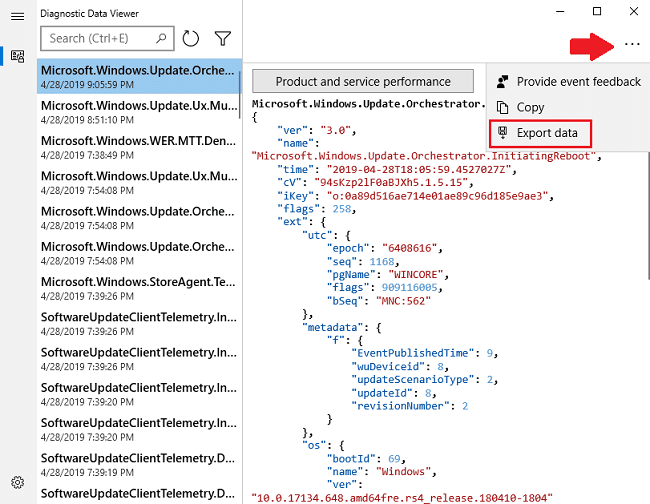Select Orchestrator event at 9:05:59 PM
Image resolution: width=650 pixels, height=504 pixels.
coord(139,77)
